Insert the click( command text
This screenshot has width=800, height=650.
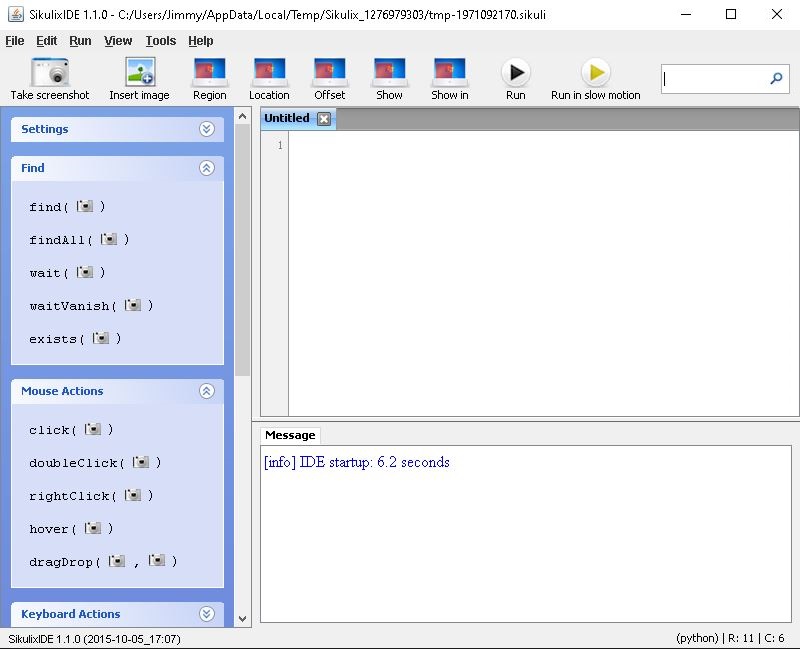(x=53, y=430)
